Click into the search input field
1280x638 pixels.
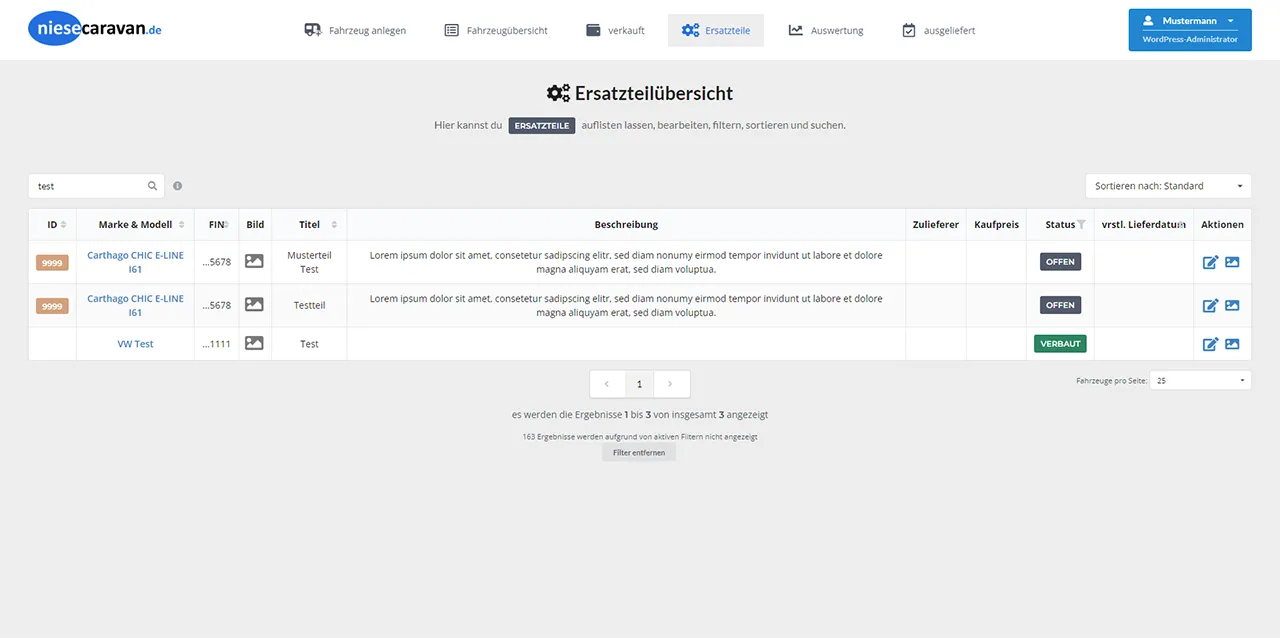click(88, 186)
